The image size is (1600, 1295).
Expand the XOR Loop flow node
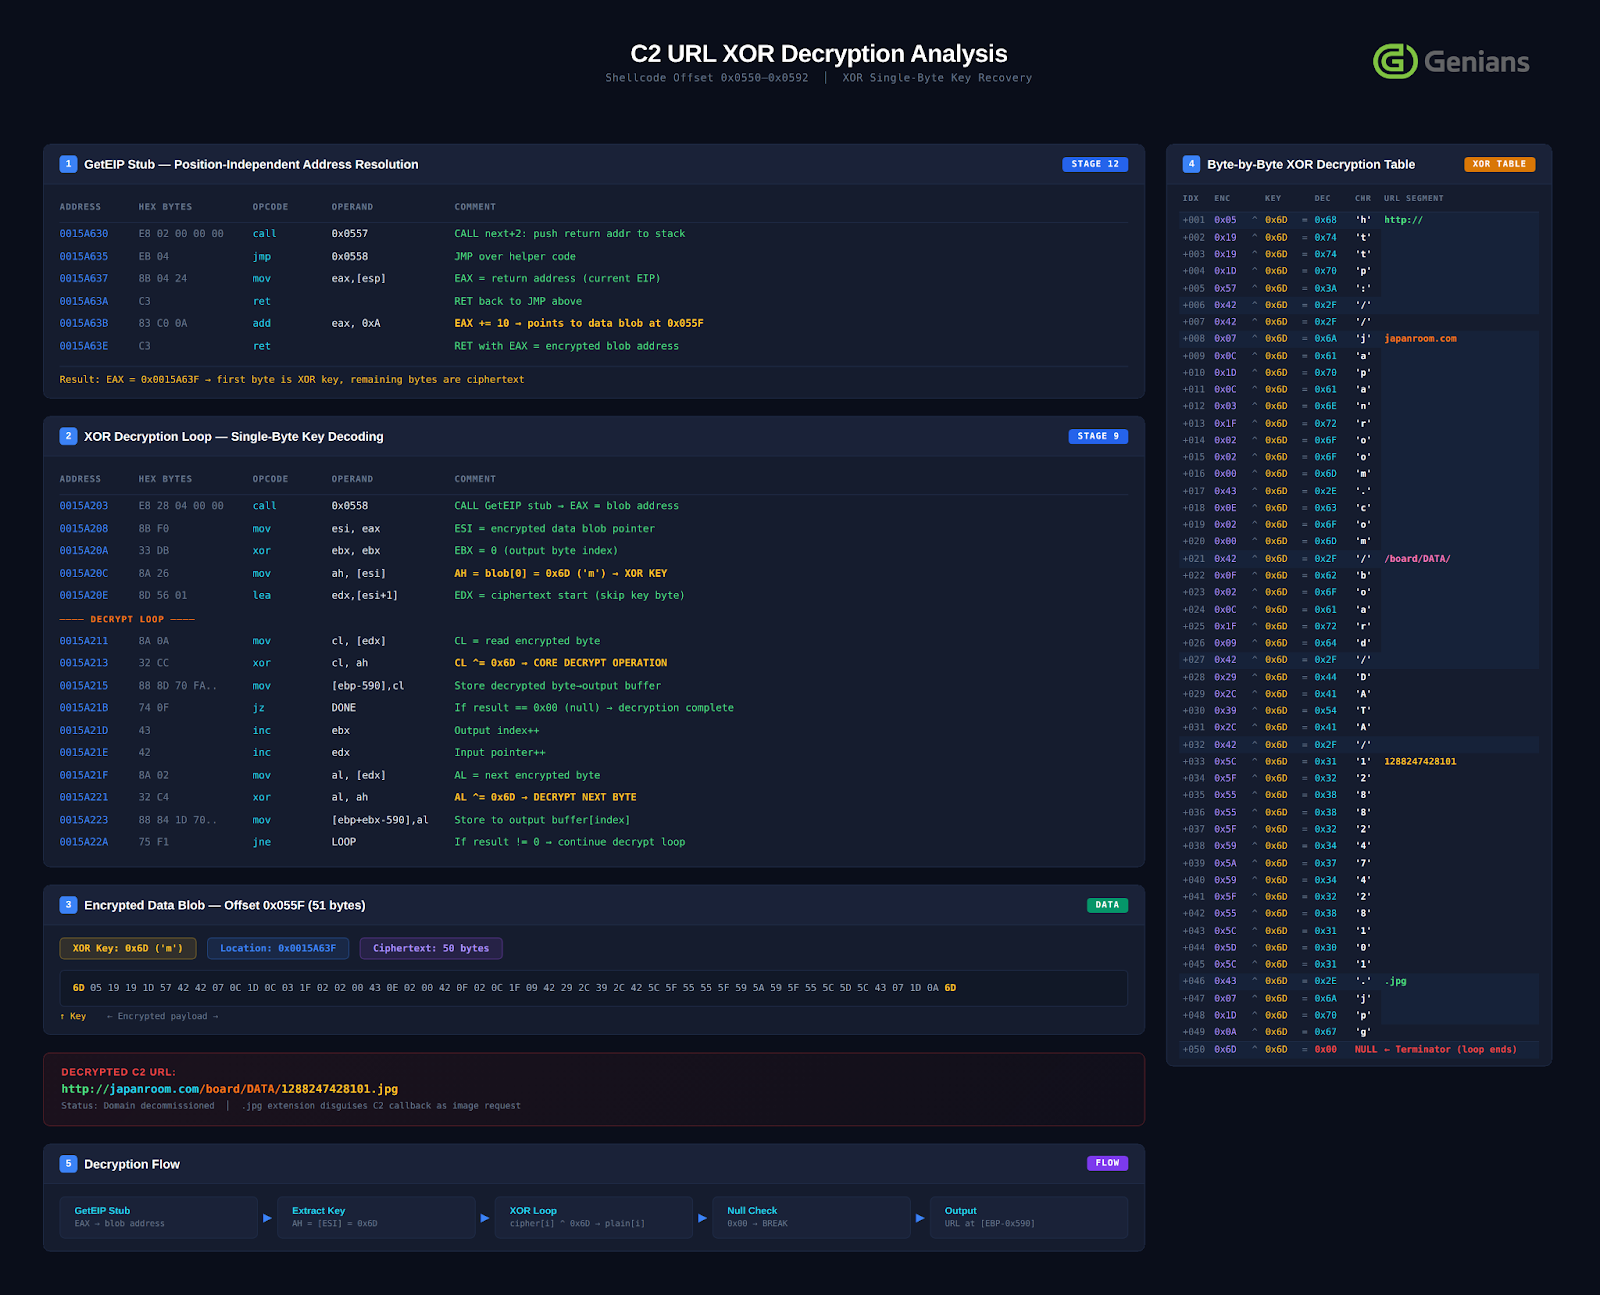pyautogui.click(x=594, y=1217)
